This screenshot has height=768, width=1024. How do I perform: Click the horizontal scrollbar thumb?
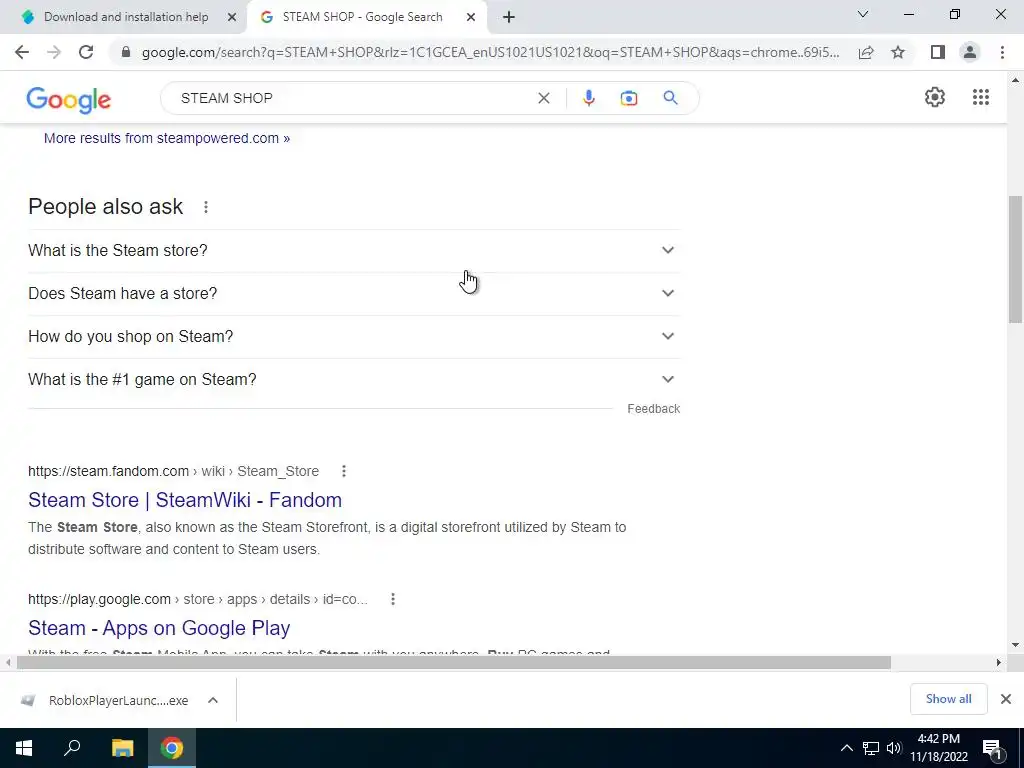tap(453, 663)
